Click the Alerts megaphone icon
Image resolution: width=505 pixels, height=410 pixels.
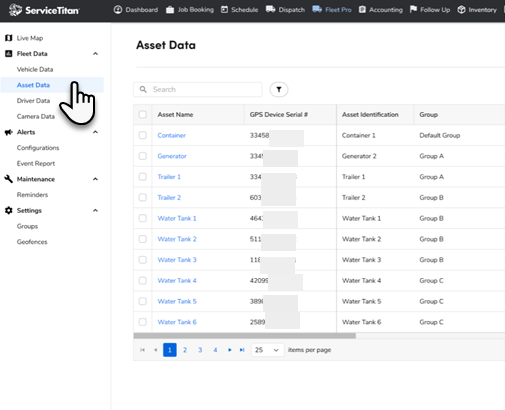[x=9, y=132]
